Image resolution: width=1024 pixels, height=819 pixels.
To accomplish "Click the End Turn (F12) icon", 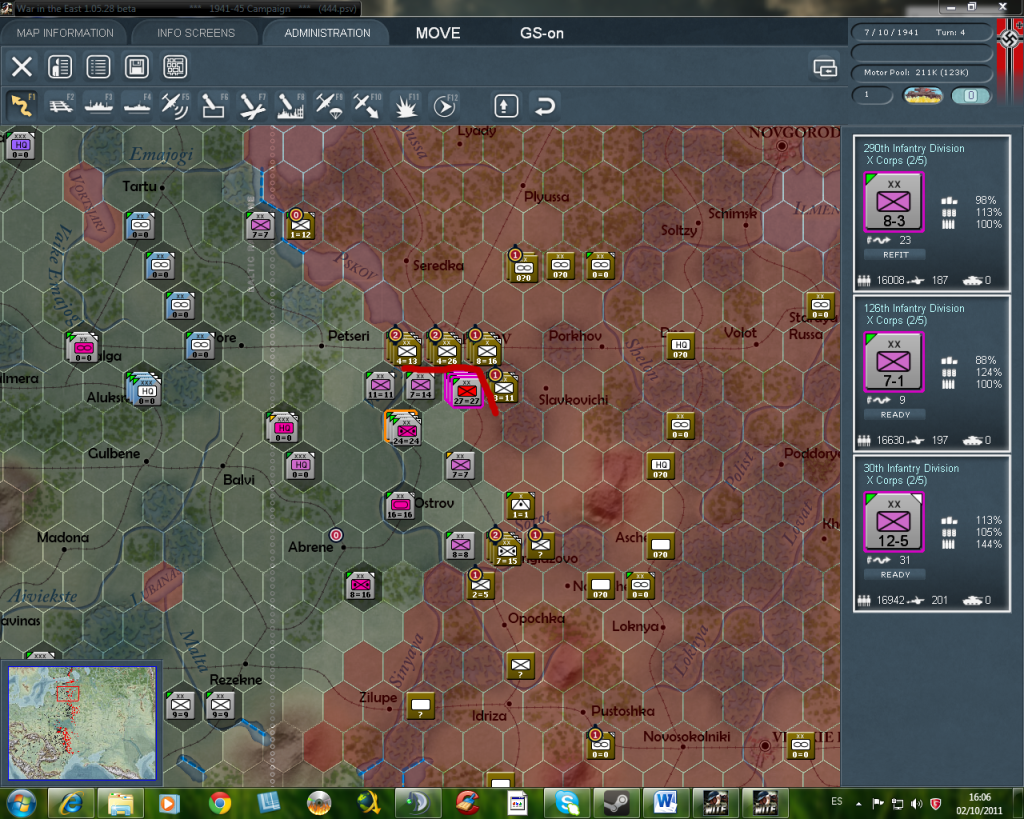I will point(445,105).
